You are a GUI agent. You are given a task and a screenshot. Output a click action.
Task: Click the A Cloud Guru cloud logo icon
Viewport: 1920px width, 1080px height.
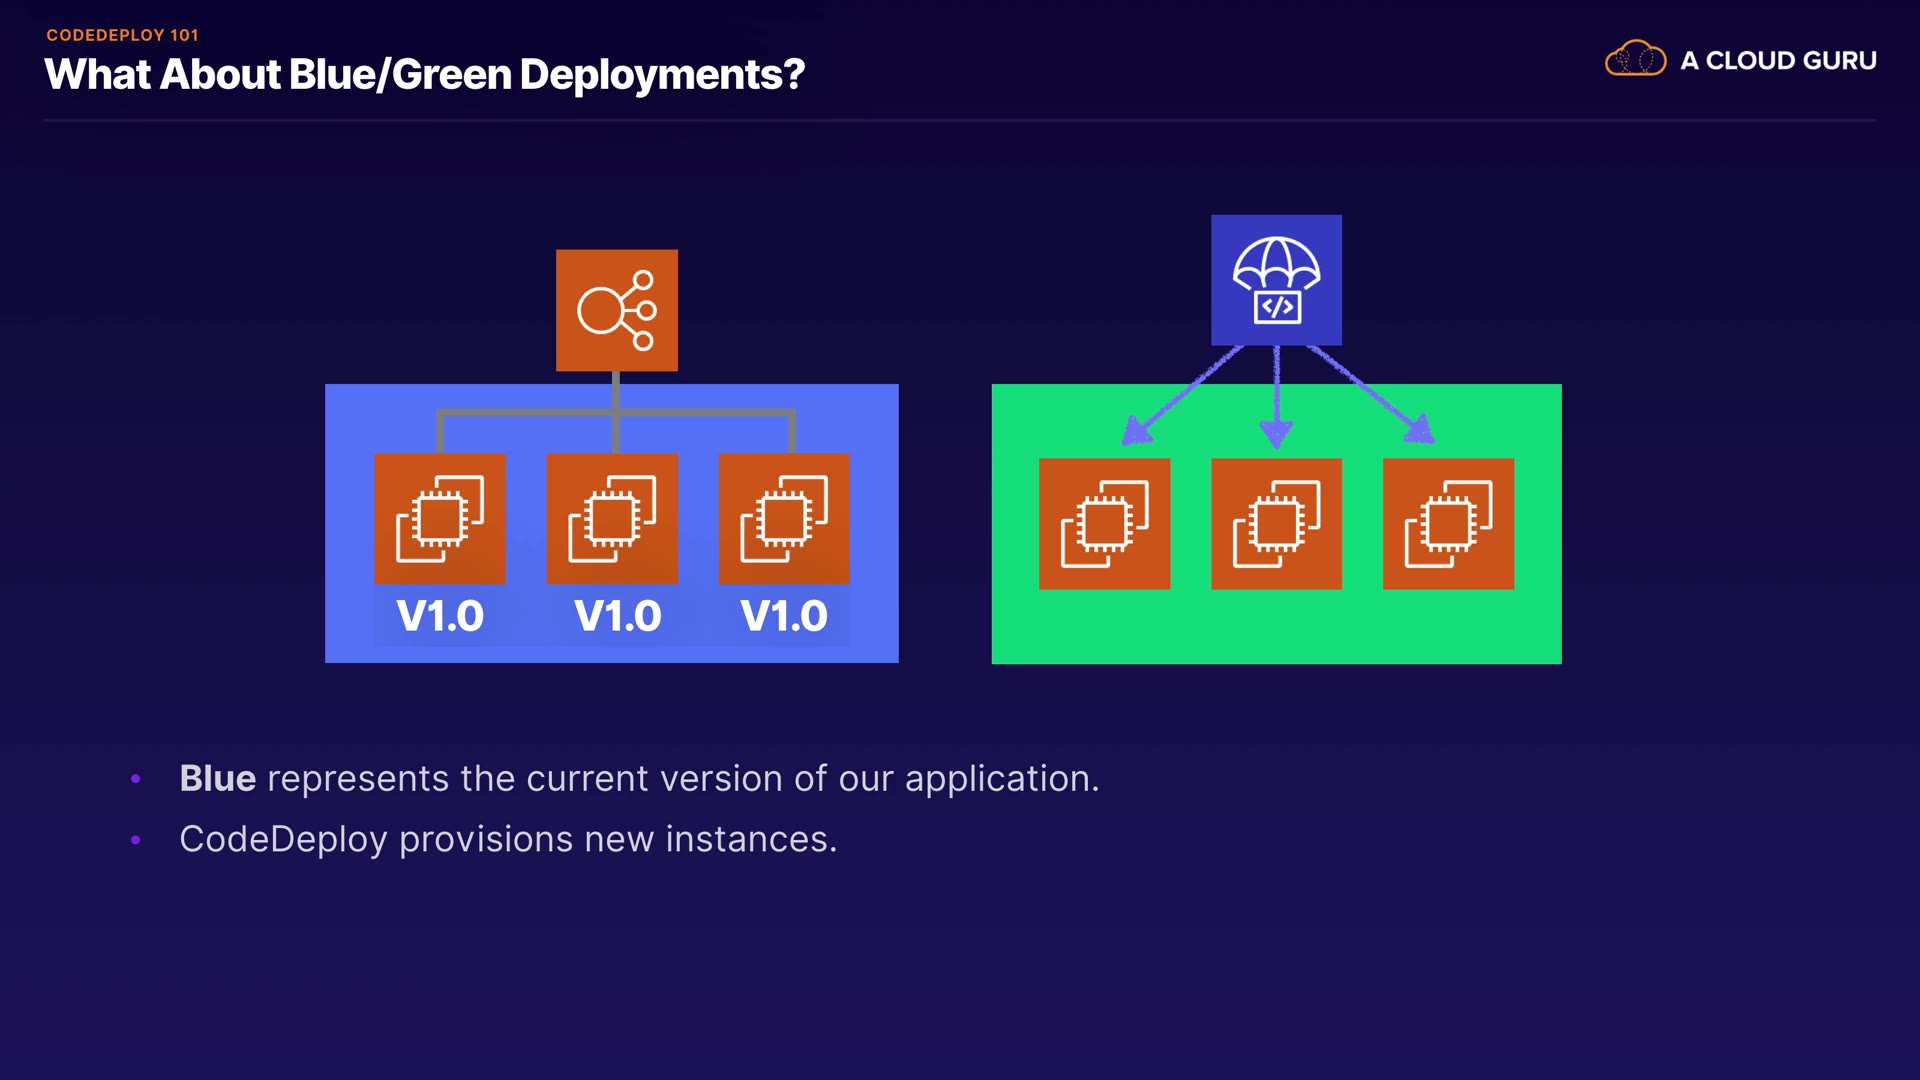[1635, 59]
